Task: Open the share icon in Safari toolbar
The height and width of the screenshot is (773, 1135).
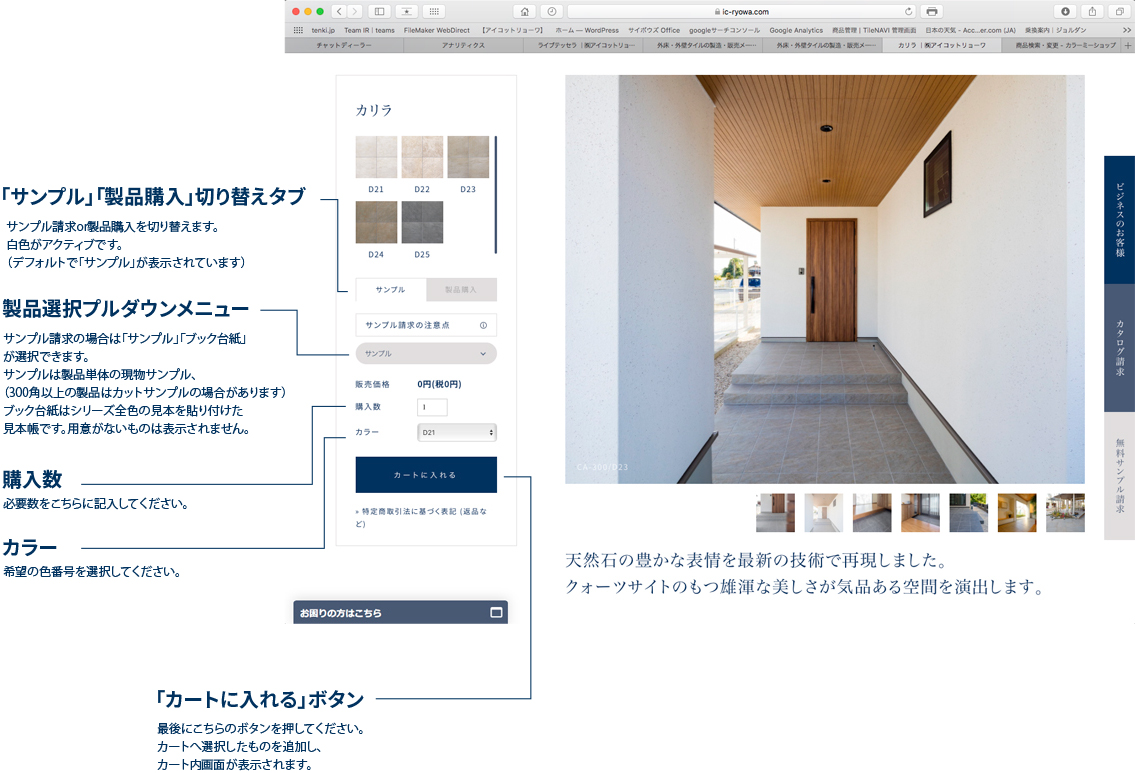Action: click(x=1092, y=12)
